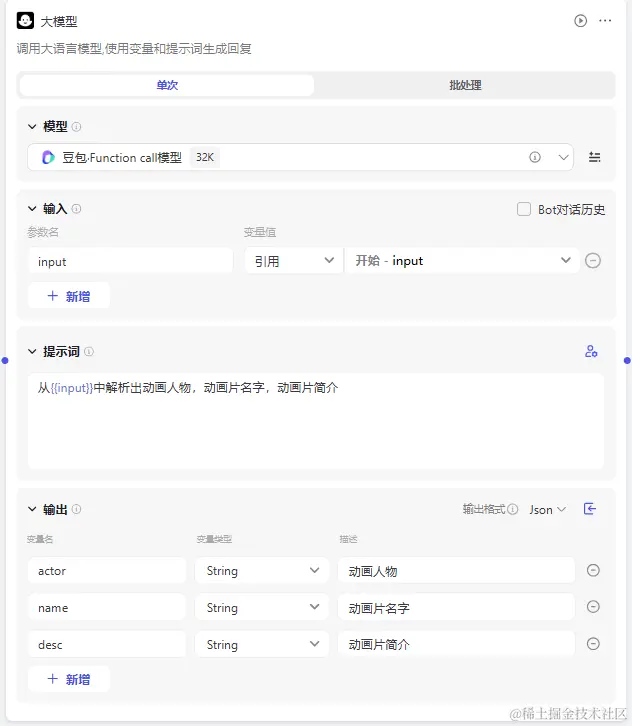Collapse the 提示词 section
The height and width of the screenshot is (726, 632).
pos(32,351)
